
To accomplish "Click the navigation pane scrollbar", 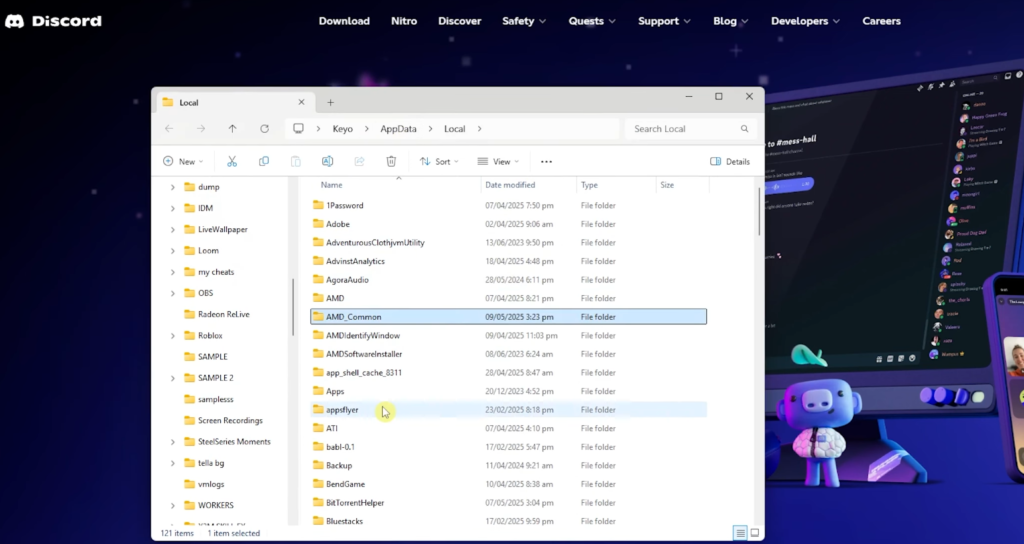I will tap(293, 307).
